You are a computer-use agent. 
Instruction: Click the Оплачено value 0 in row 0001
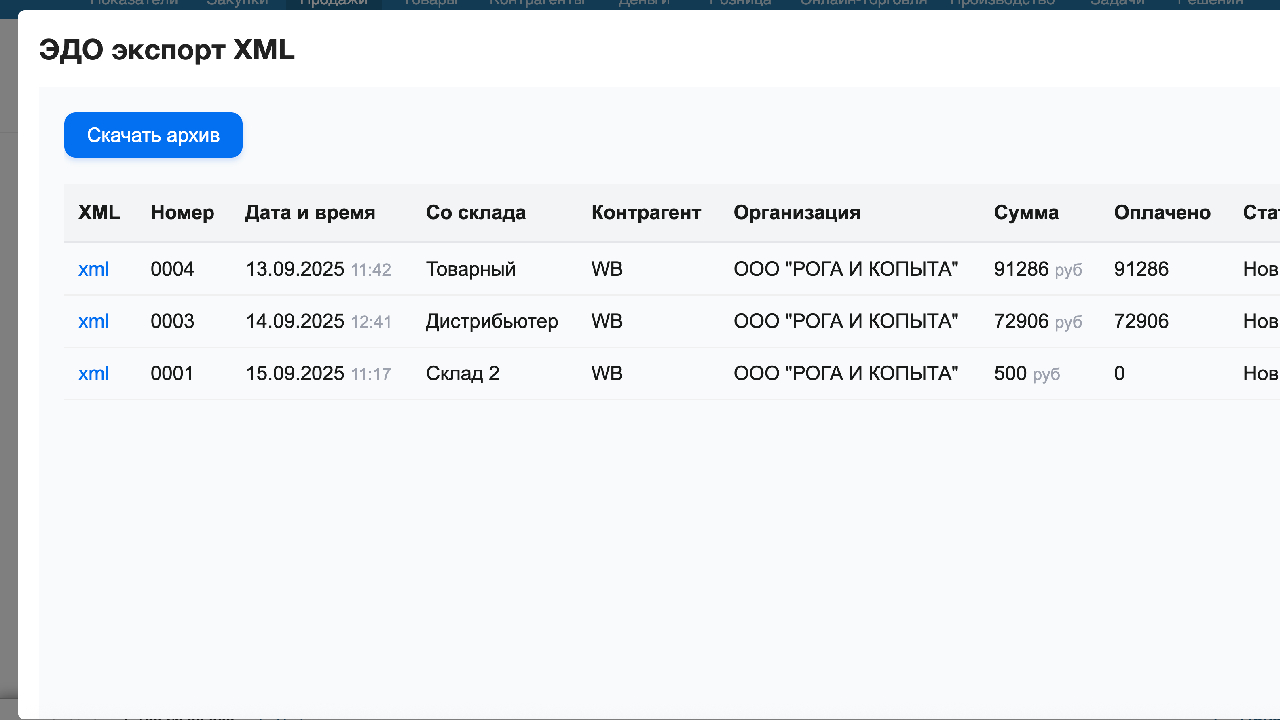click(x=1119, y=373)
